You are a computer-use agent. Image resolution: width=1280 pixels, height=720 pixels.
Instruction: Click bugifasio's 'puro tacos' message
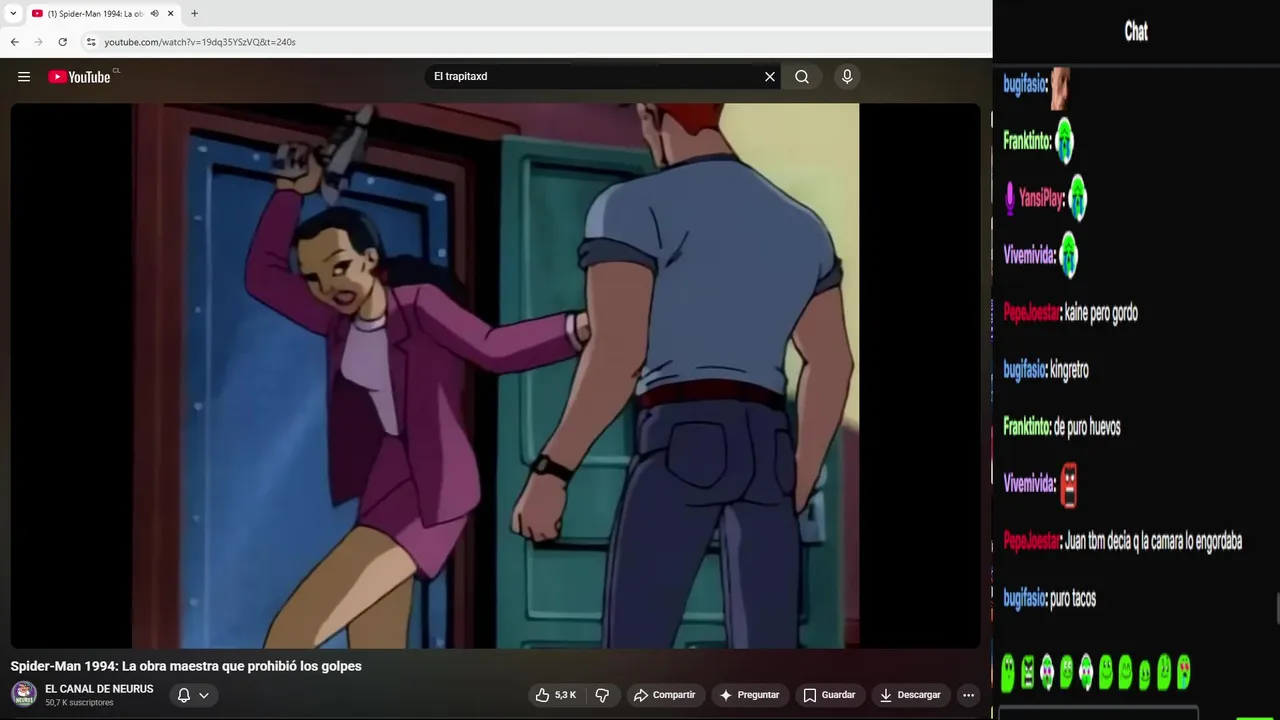(x=1073, y=599)
